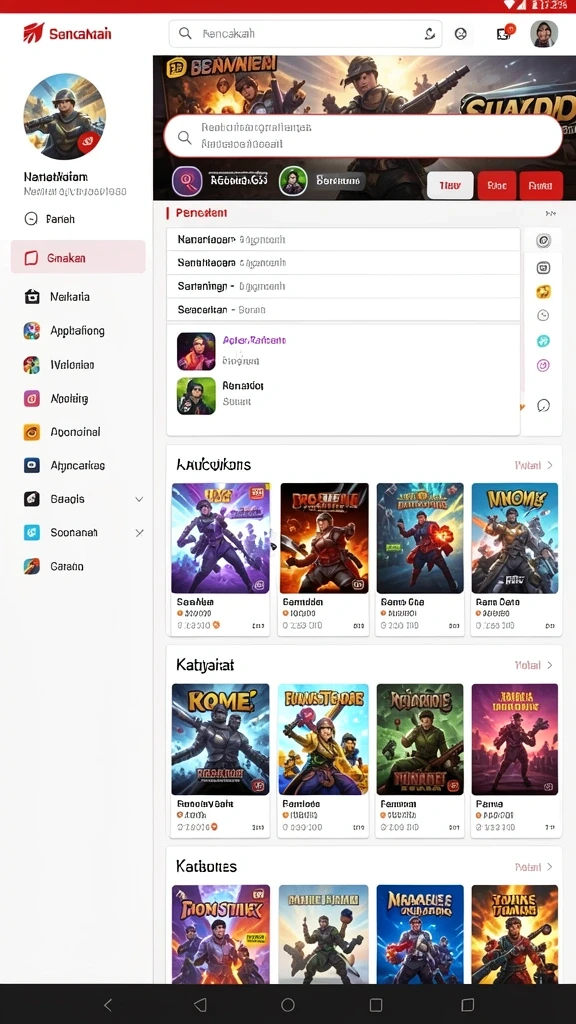Open the purple Seahba game card

220,558
